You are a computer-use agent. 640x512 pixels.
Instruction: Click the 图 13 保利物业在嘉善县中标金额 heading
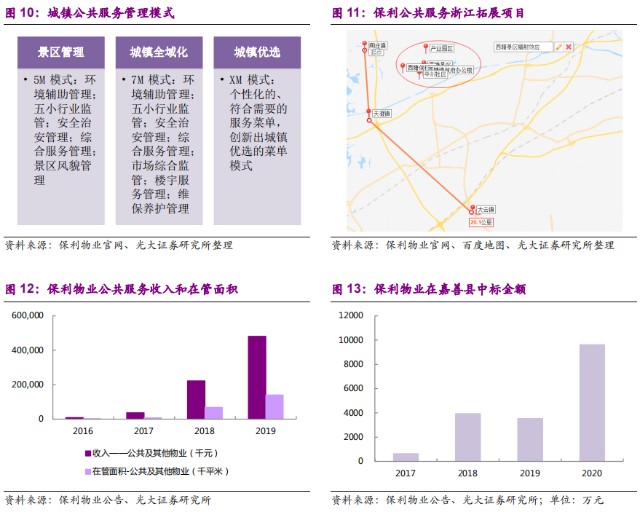(x=429, y=289)
